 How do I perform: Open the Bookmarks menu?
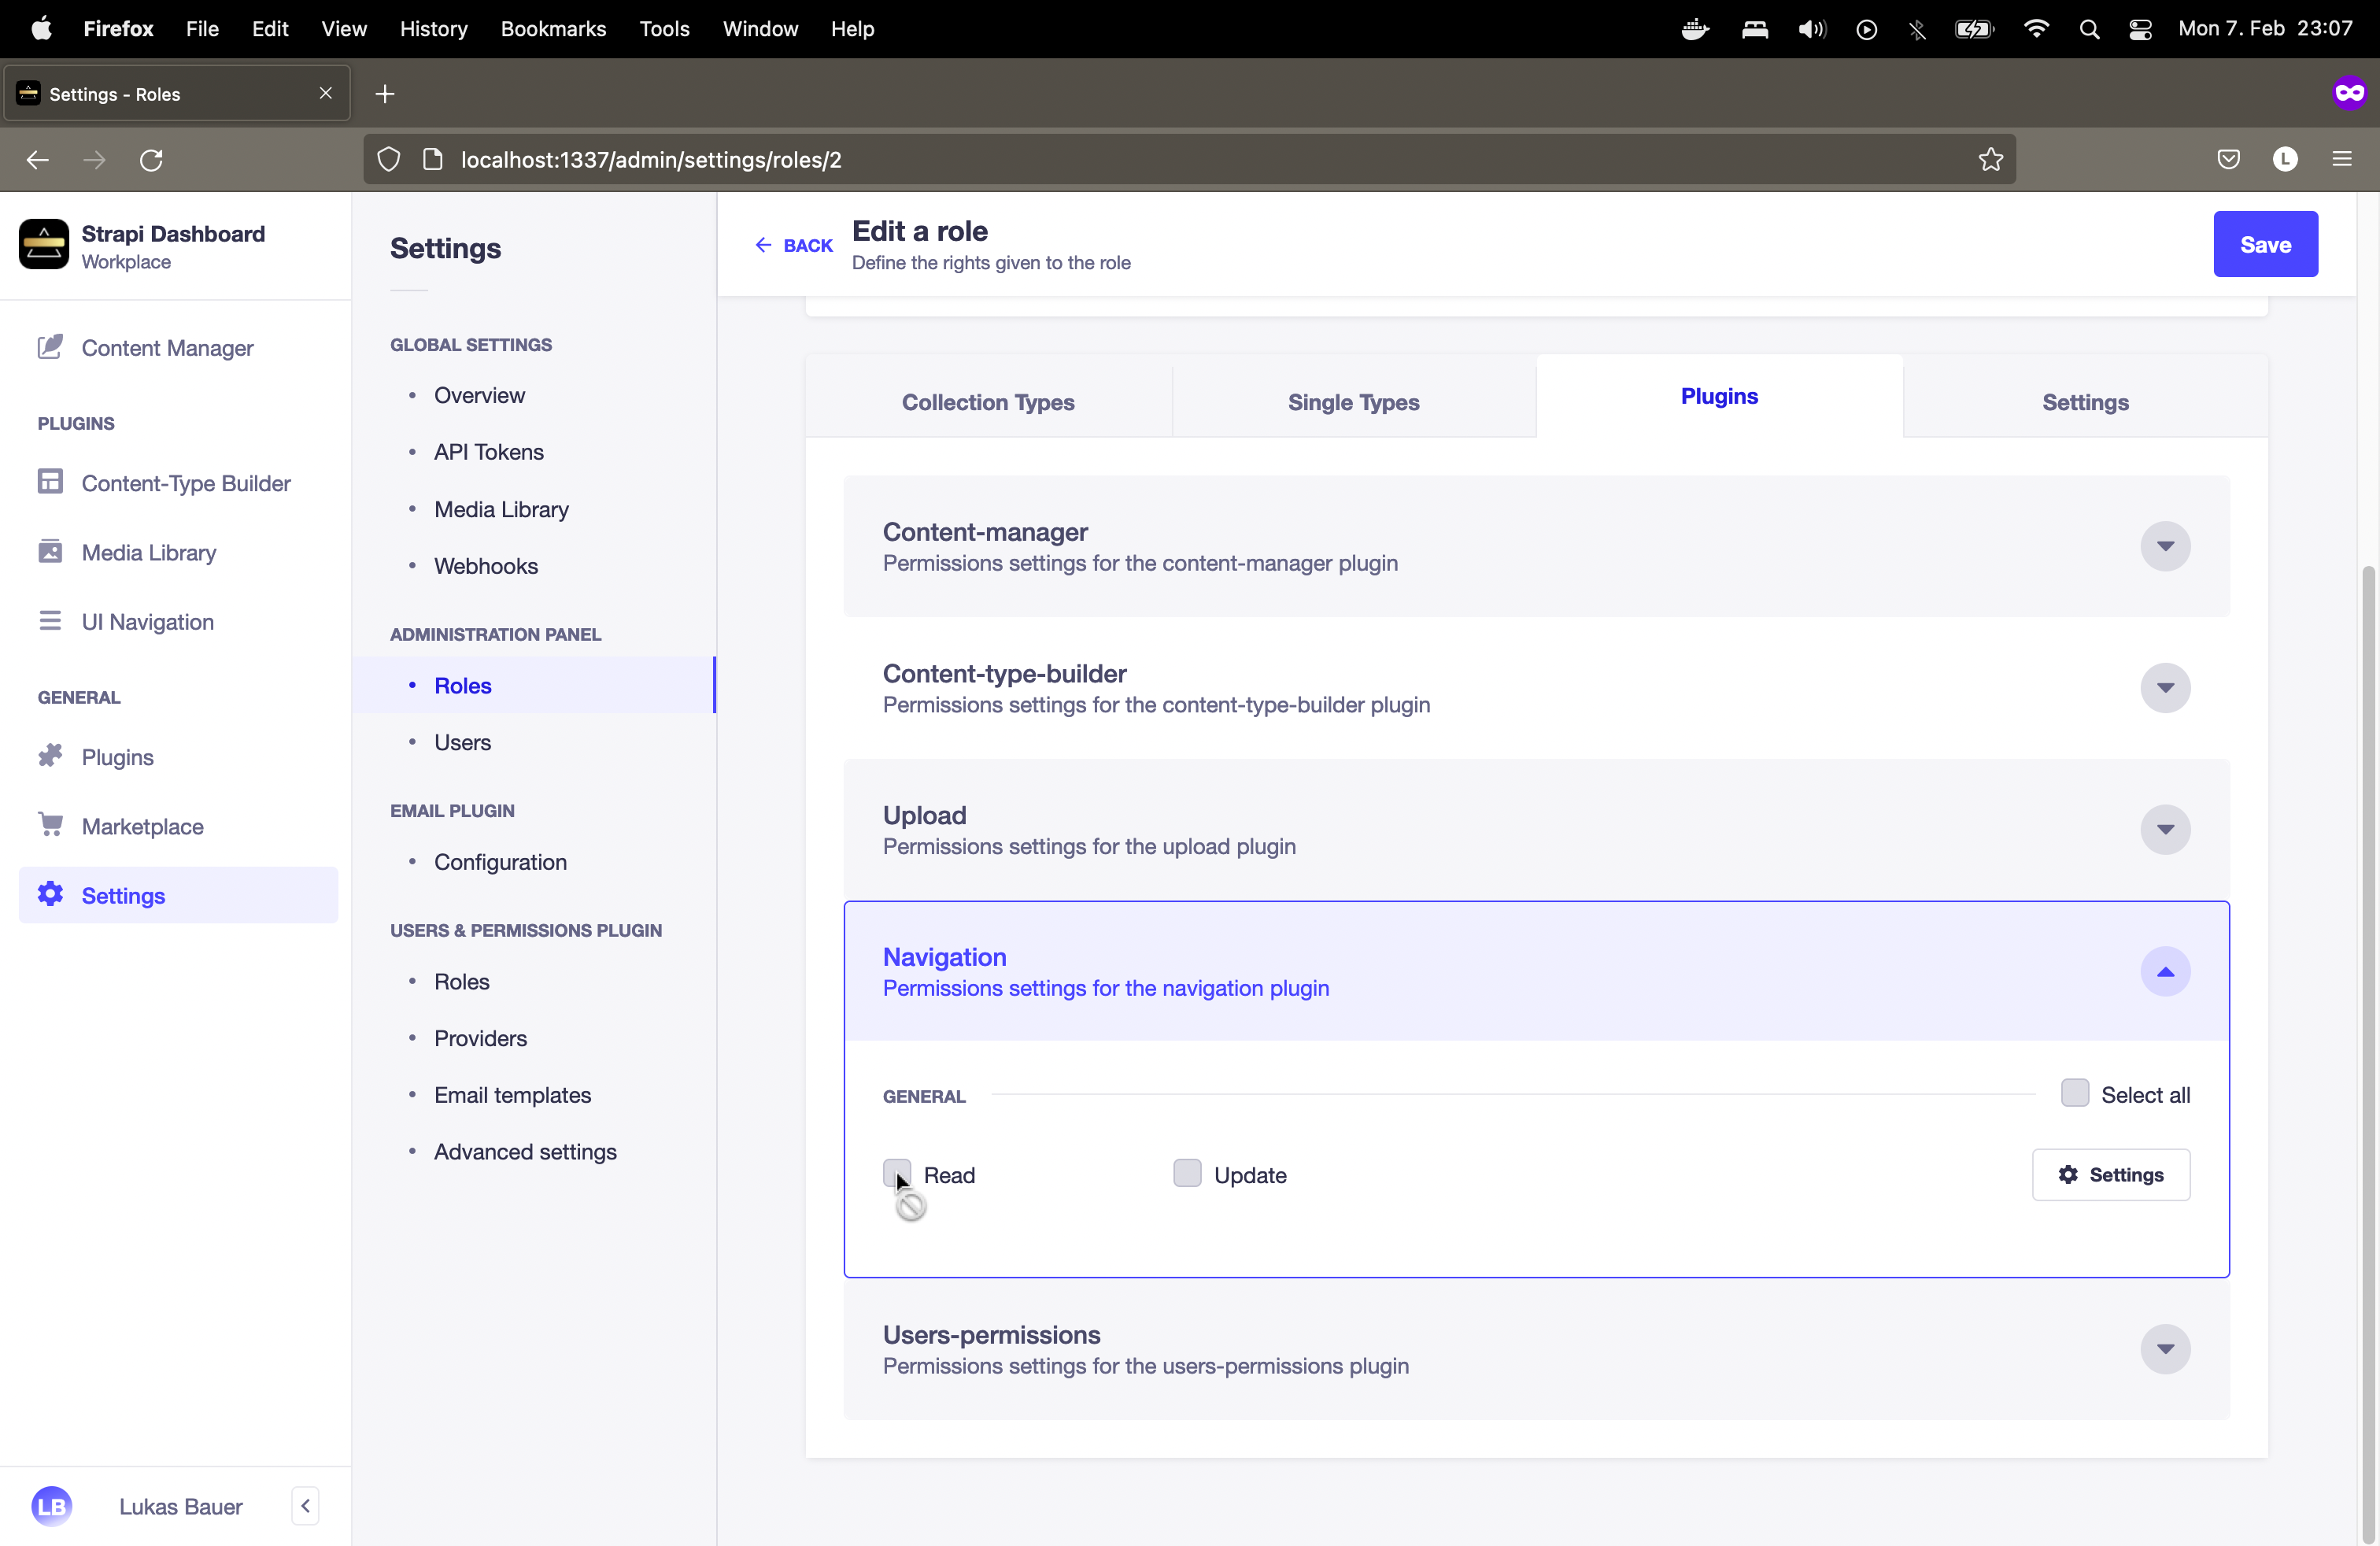553,29
